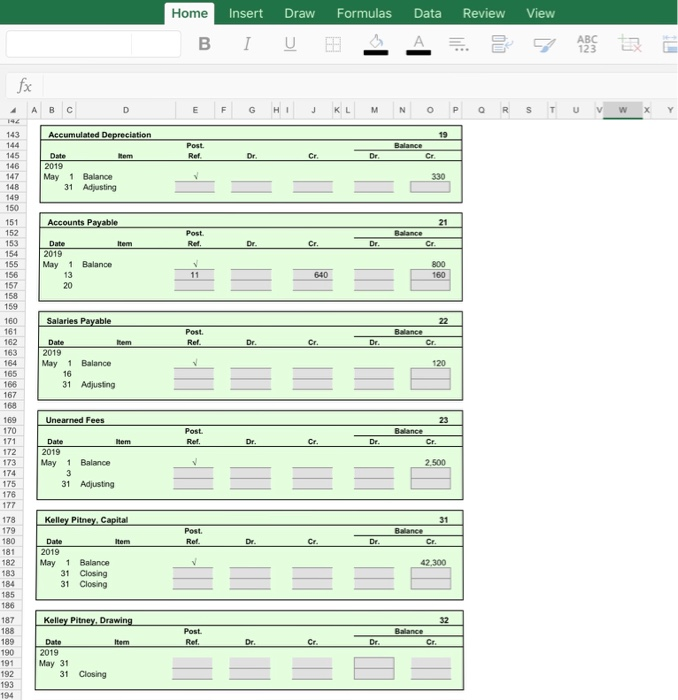Screen dimensions: 678x700
Task: Open the Draw tab
Action: coord(299,13)
